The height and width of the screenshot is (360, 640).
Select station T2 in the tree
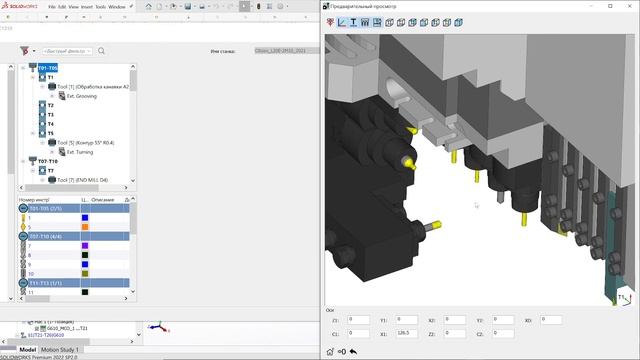coord(50,105)
